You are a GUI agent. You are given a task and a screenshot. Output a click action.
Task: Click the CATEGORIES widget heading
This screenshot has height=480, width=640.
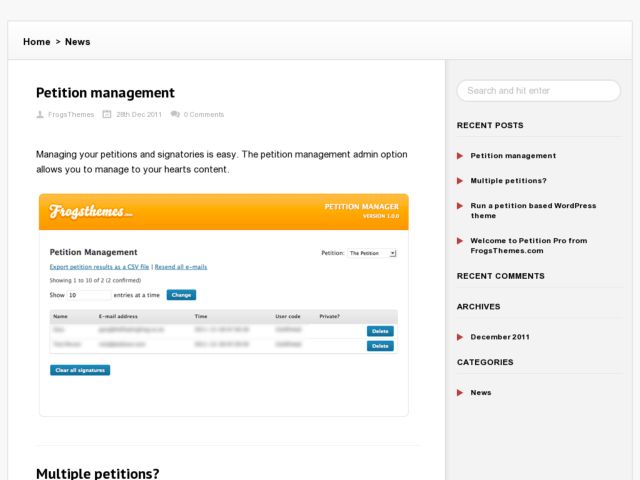pos(485,362)
